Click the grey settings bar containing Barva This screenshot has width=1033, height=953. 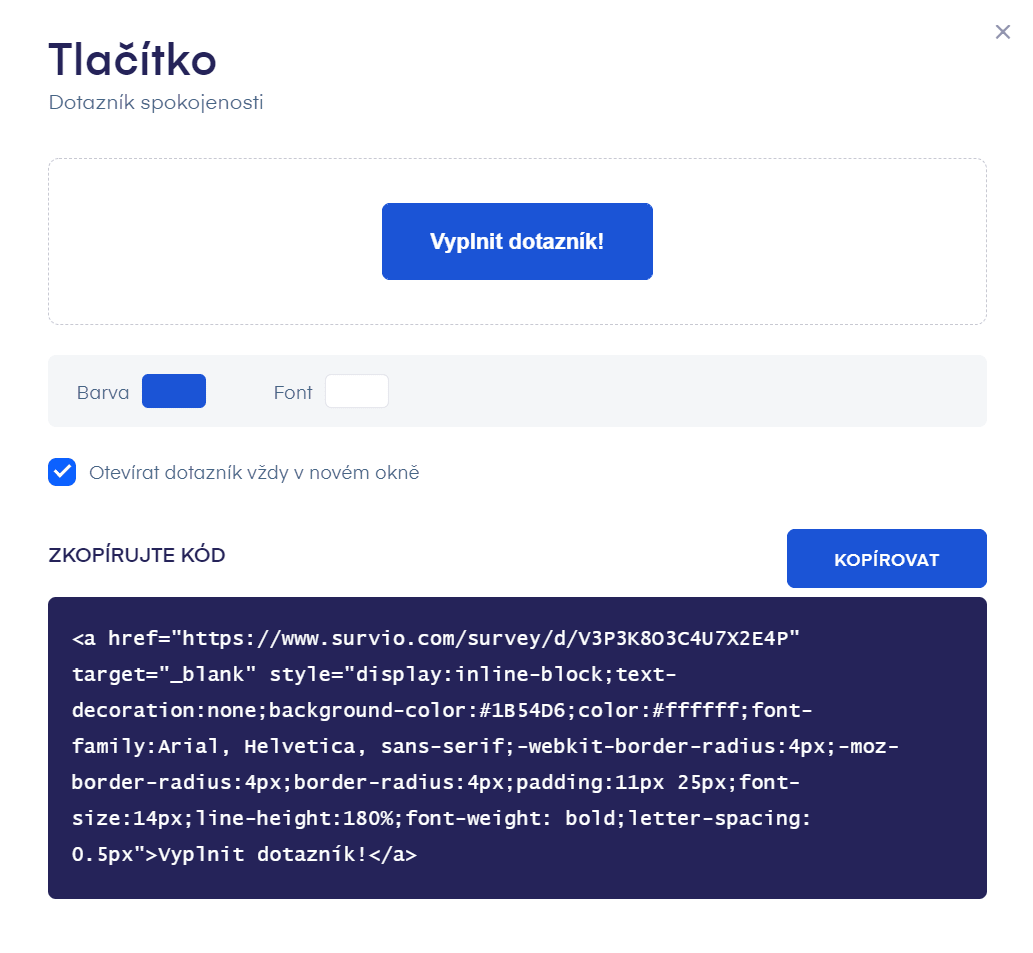click(x=600, y=391)
